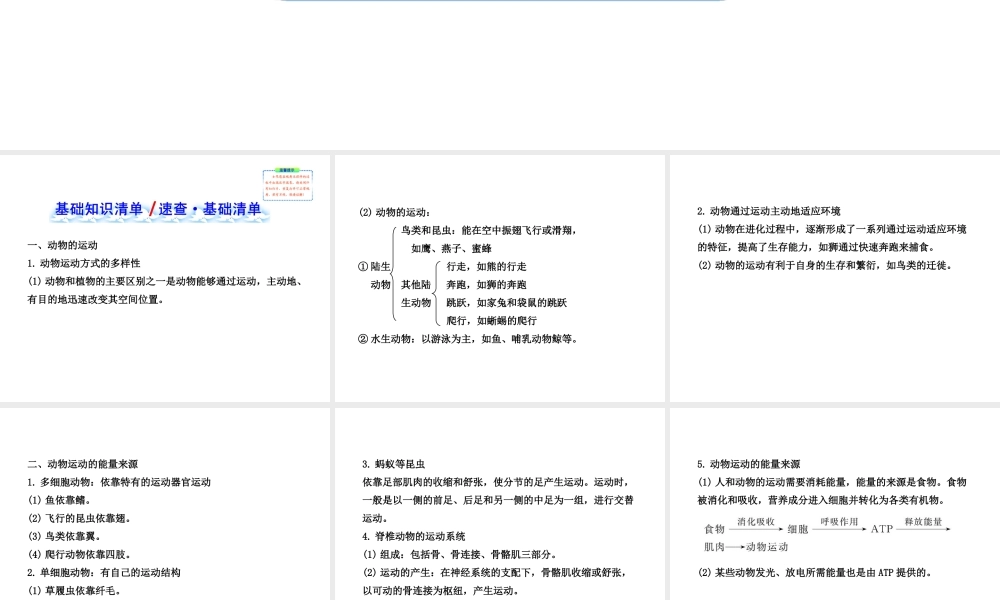
Task: Click the line (1) 草履虫依靠纤毛。
Action: click(x=75, y=591)
